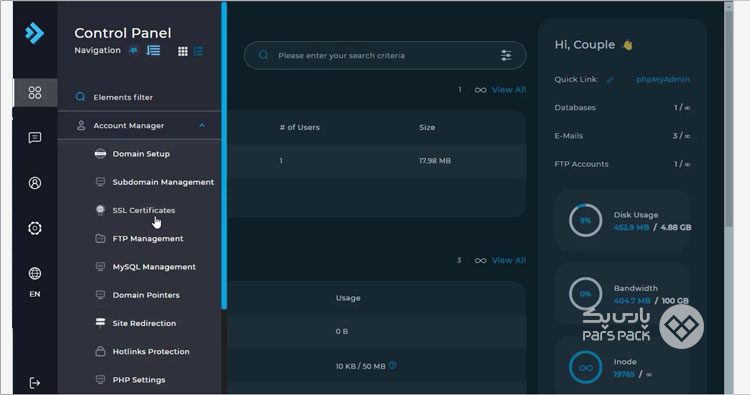Open the user profile icon in left rail
750x395 pixels.
[34, 183]
